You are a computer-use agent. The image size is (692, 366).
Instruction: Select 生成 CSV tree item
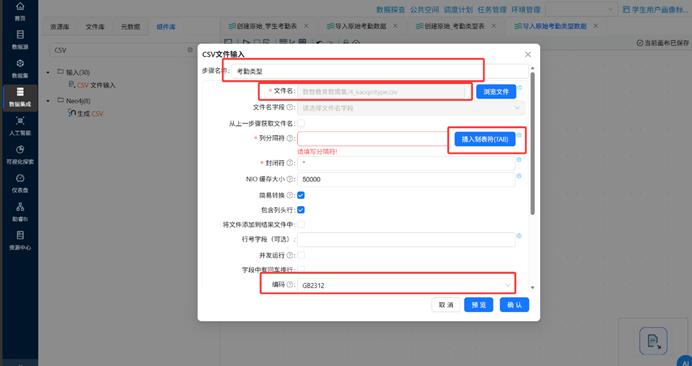pos(86,113)
